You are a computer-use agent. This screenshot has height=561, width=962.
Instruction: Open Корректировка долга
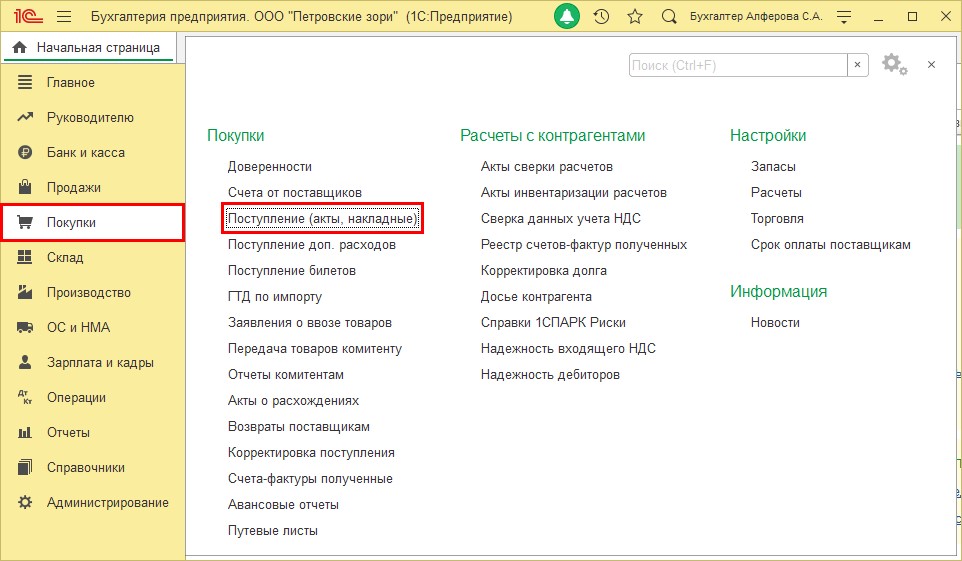(x=544, y=270)
